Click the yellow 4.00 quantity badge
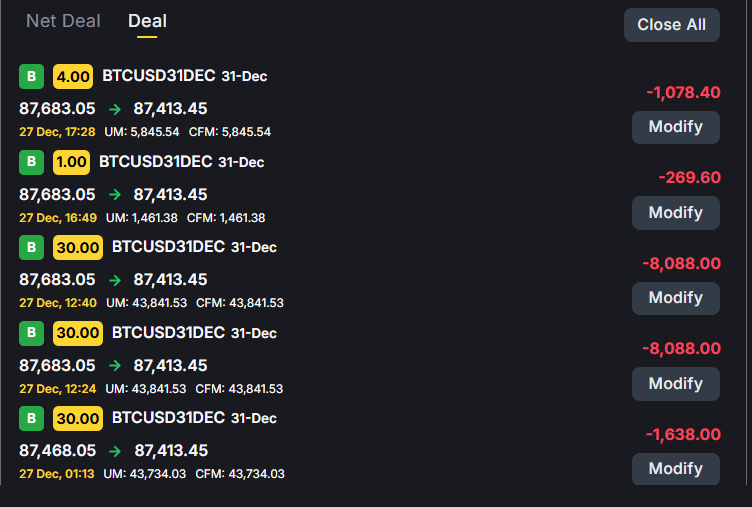This screenshot has width=752, height=507. point(73,76)
